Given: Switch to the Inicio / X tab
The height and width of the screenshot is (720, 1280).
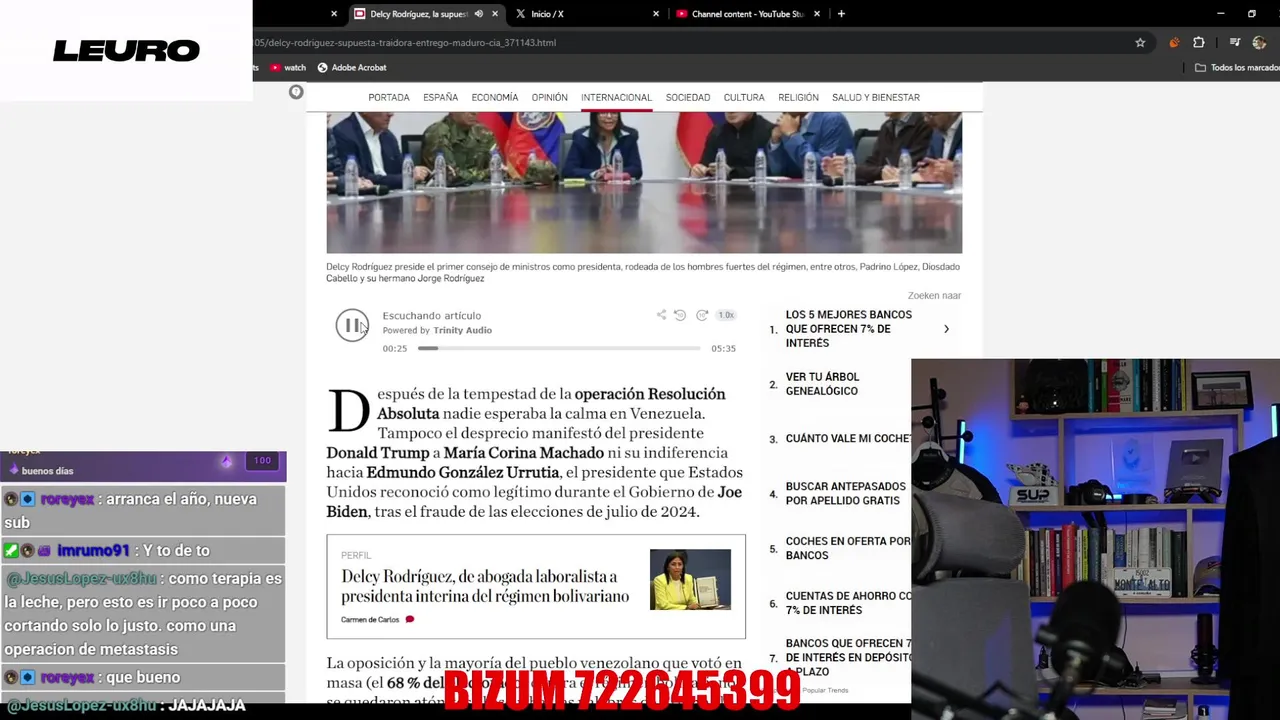Looking at the screenshot, I should coord(548,14).
